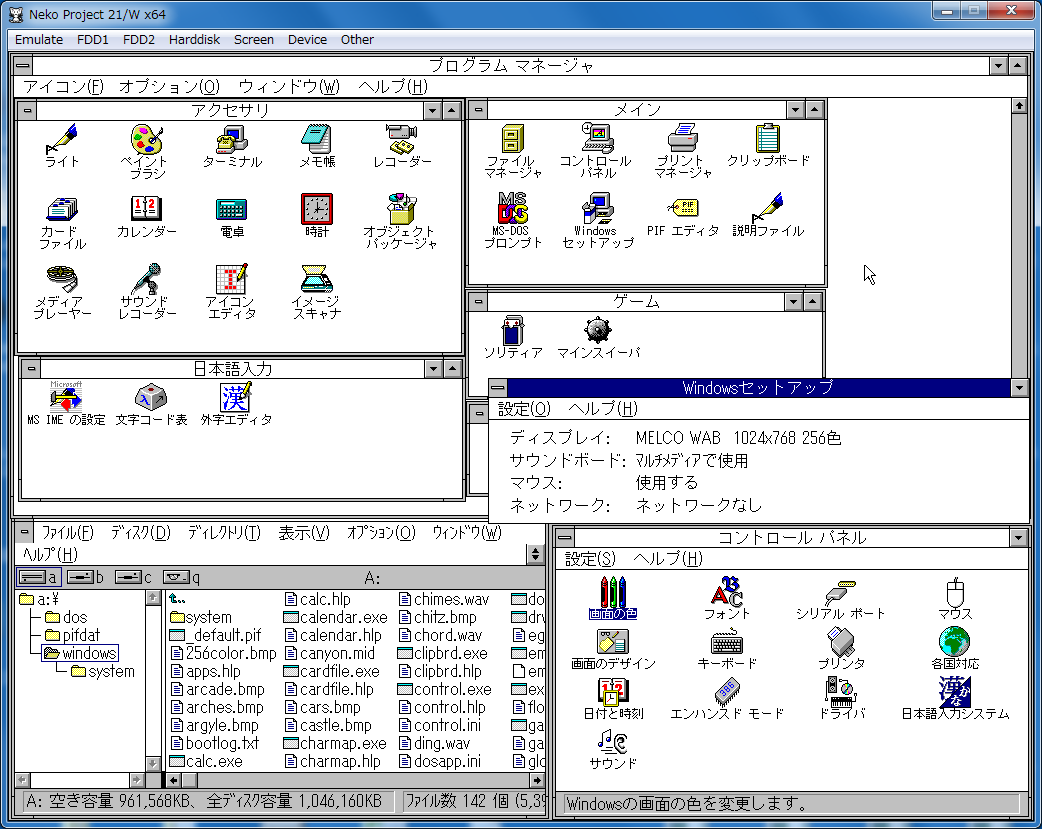Open 設定(O) in the Windowsセットアップ window
The image size is (1042, 829).
click(524, 409)
